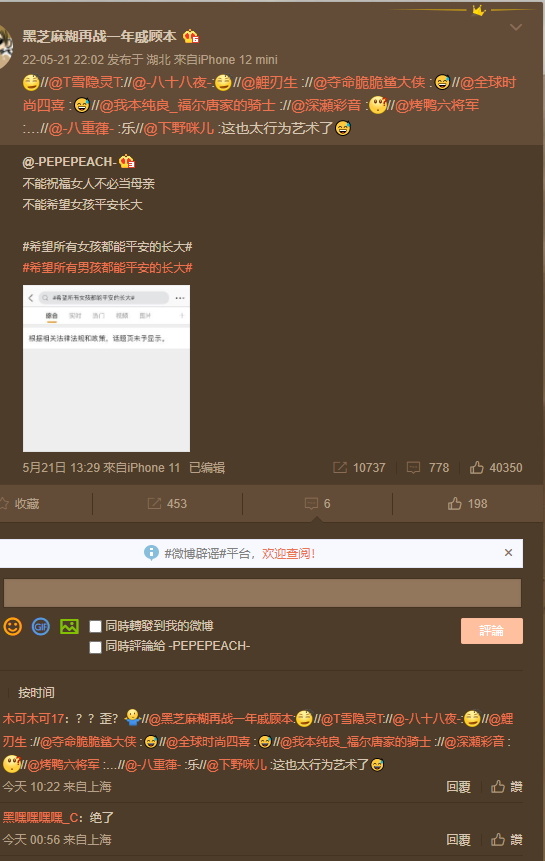Select the comments tab showing 6
545x861 pixels.
pos(317,504)
